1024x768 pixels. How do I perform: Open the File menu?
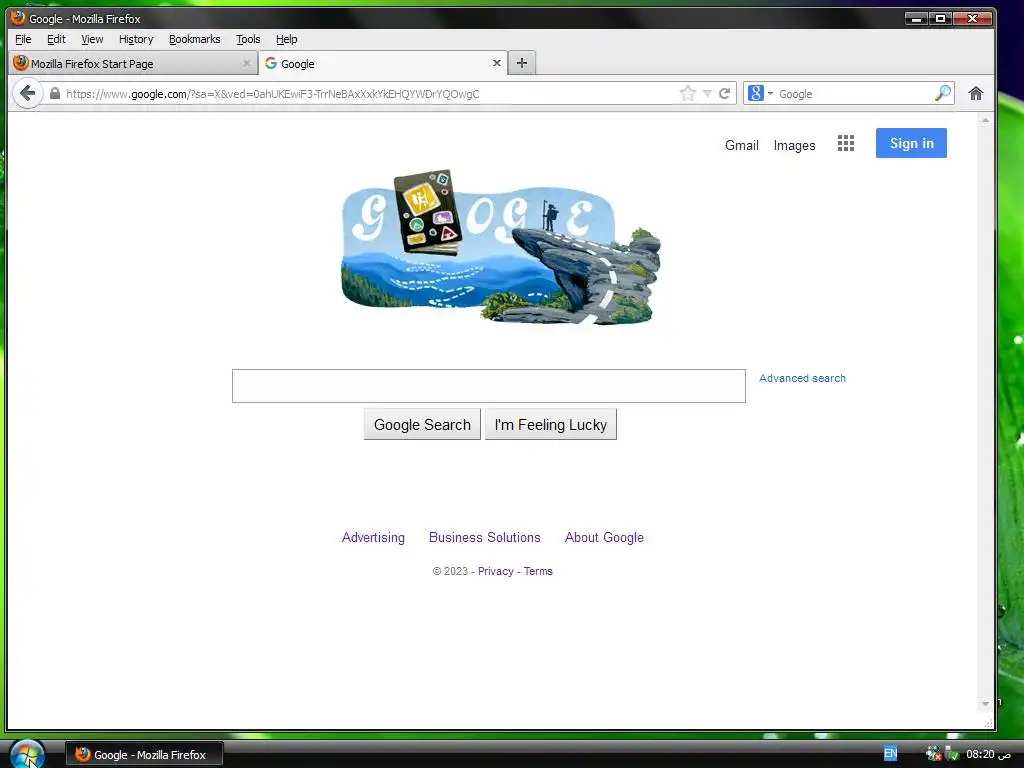(24, 39)
